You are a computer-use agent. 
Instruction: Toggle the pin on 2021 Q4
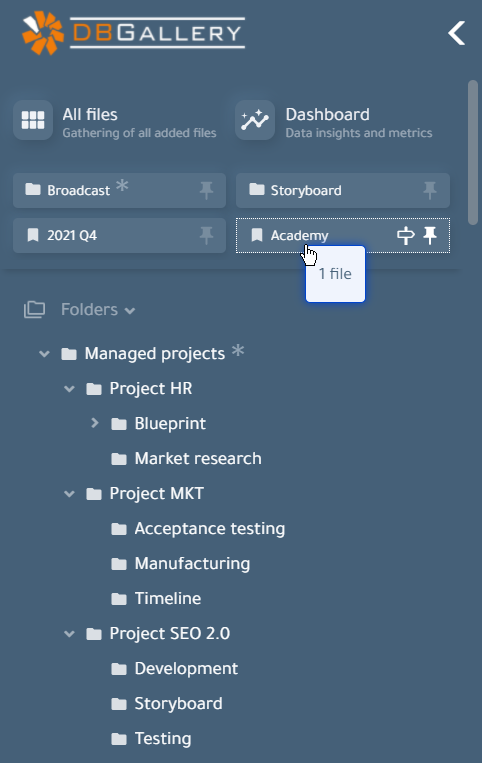[206, 236]
